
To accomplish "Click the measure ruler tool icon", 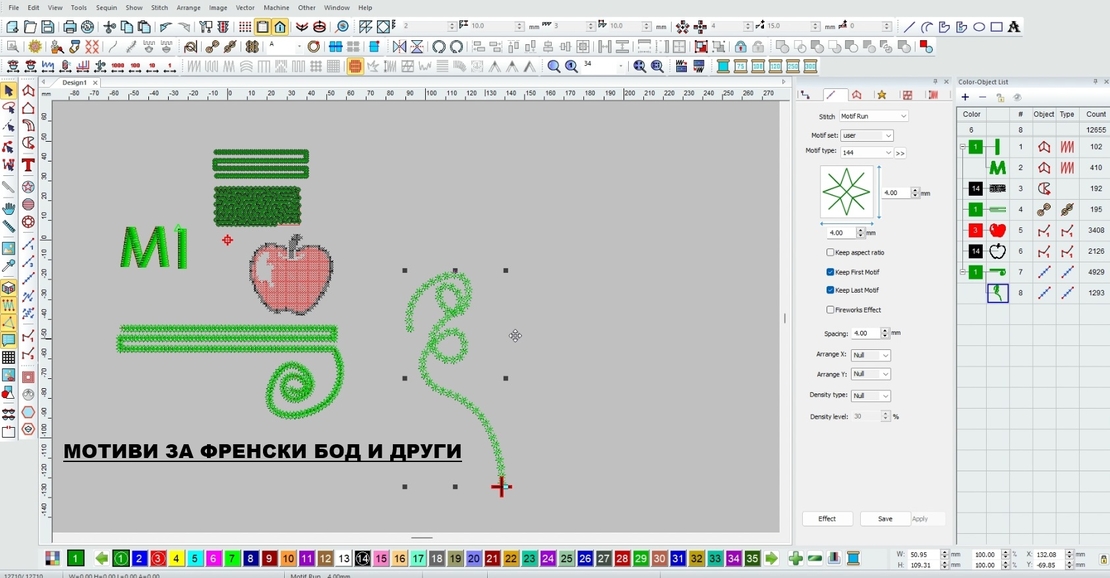I will click(8, 224).
